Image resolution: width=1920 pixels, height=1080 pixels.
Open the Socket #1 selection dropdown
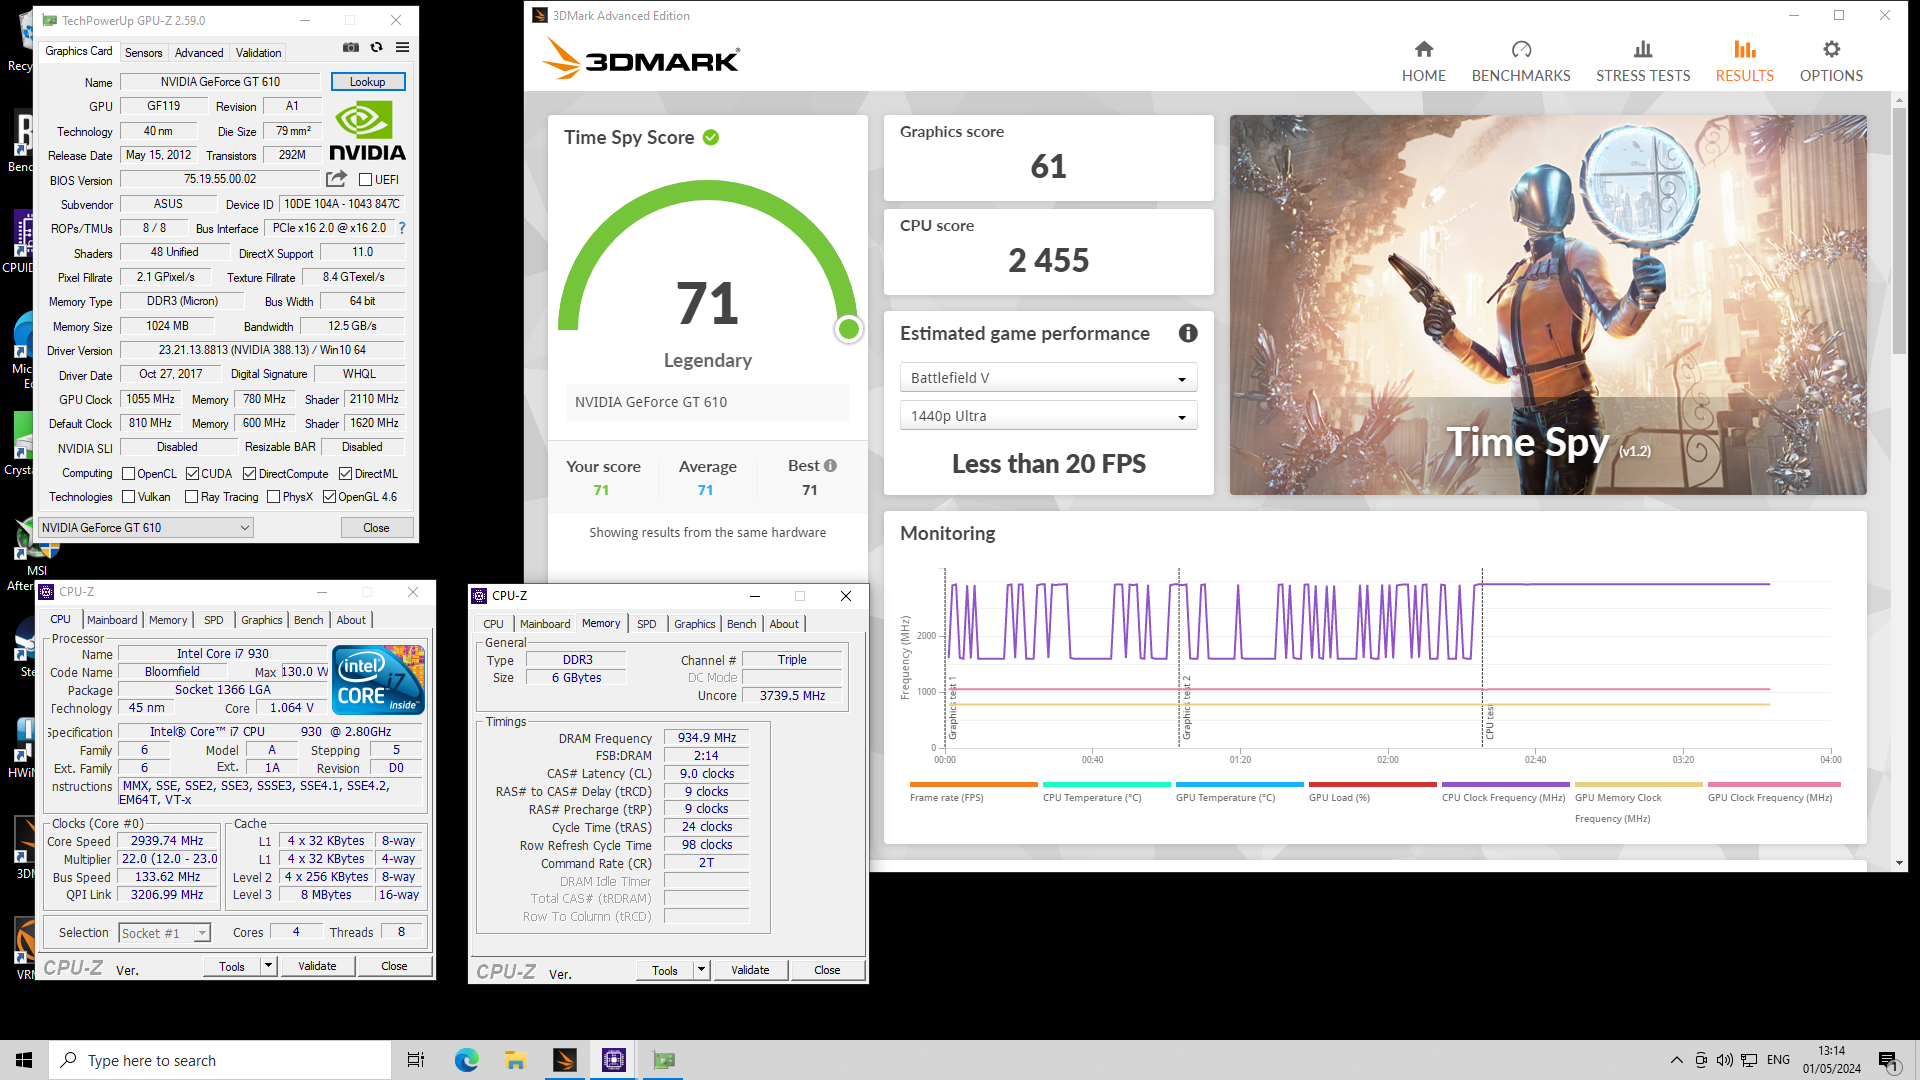[x=164, y=933]
